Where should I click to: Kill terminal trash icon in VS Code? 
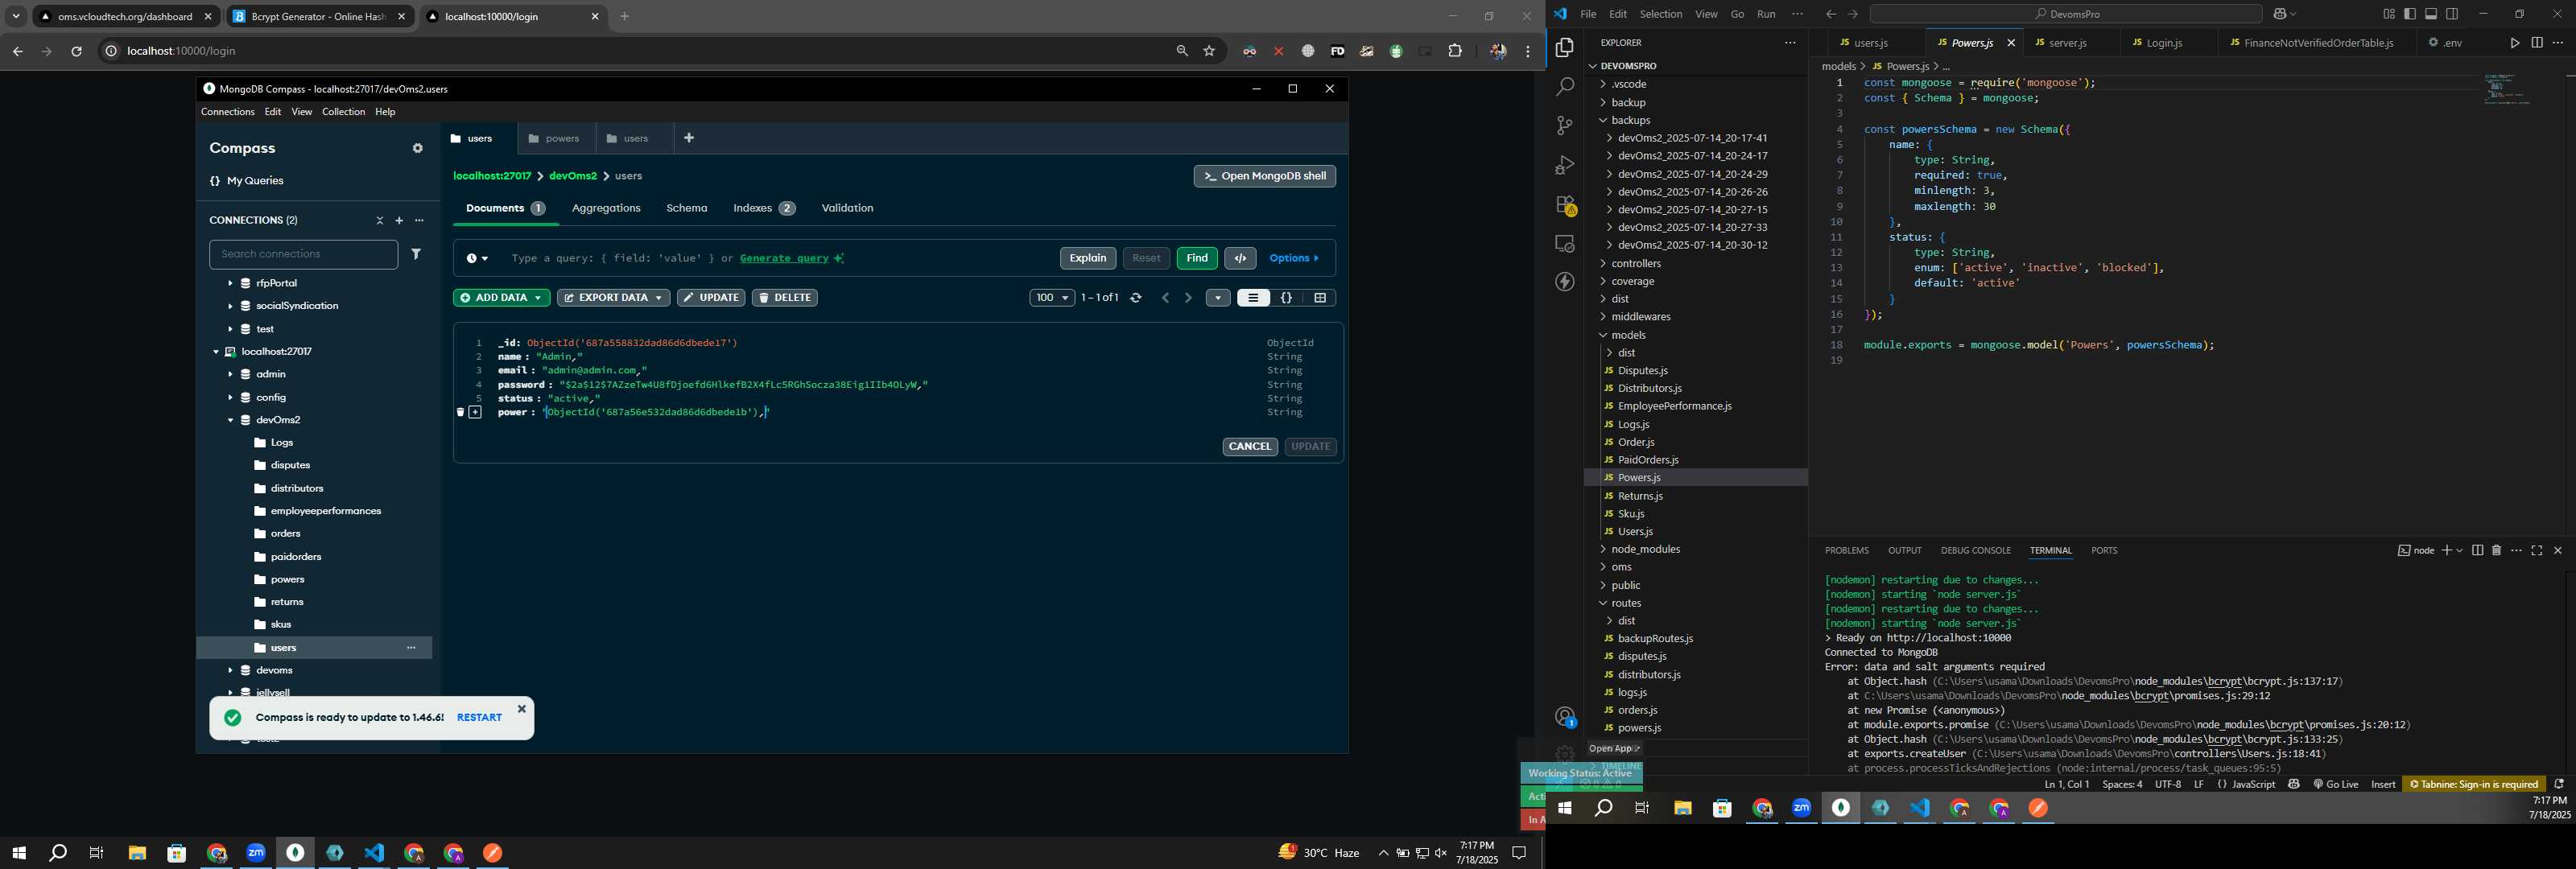click(2496, 551)
